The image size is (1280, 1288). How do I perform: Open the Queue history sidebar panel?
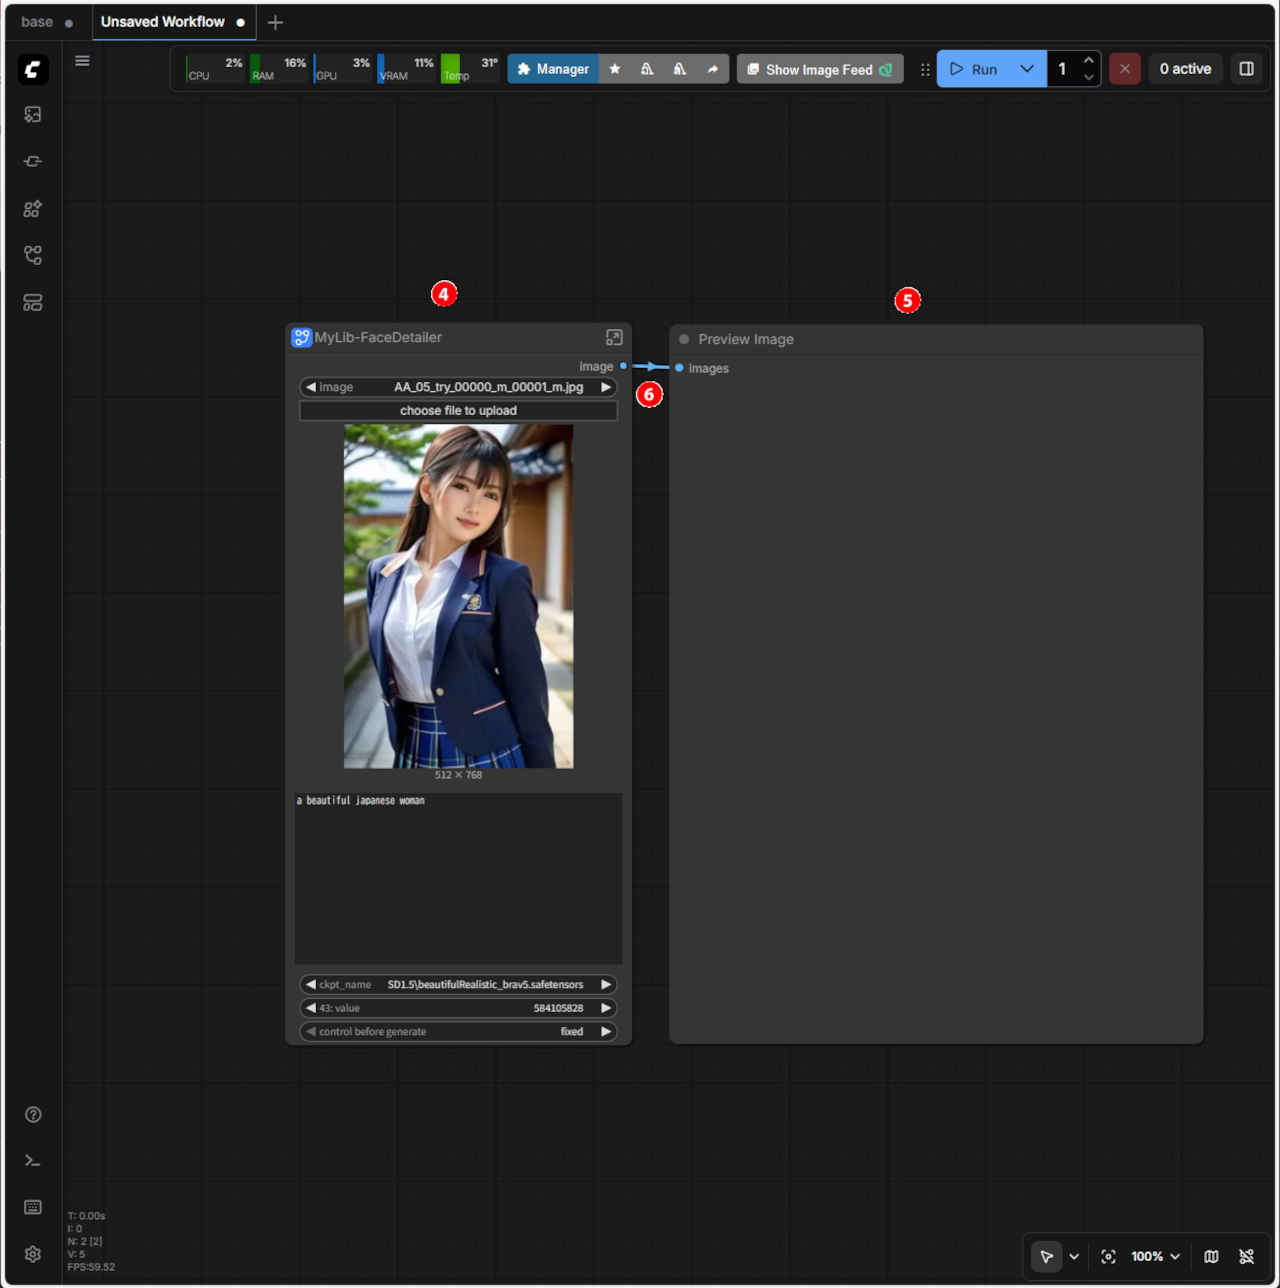pos(33,115)
